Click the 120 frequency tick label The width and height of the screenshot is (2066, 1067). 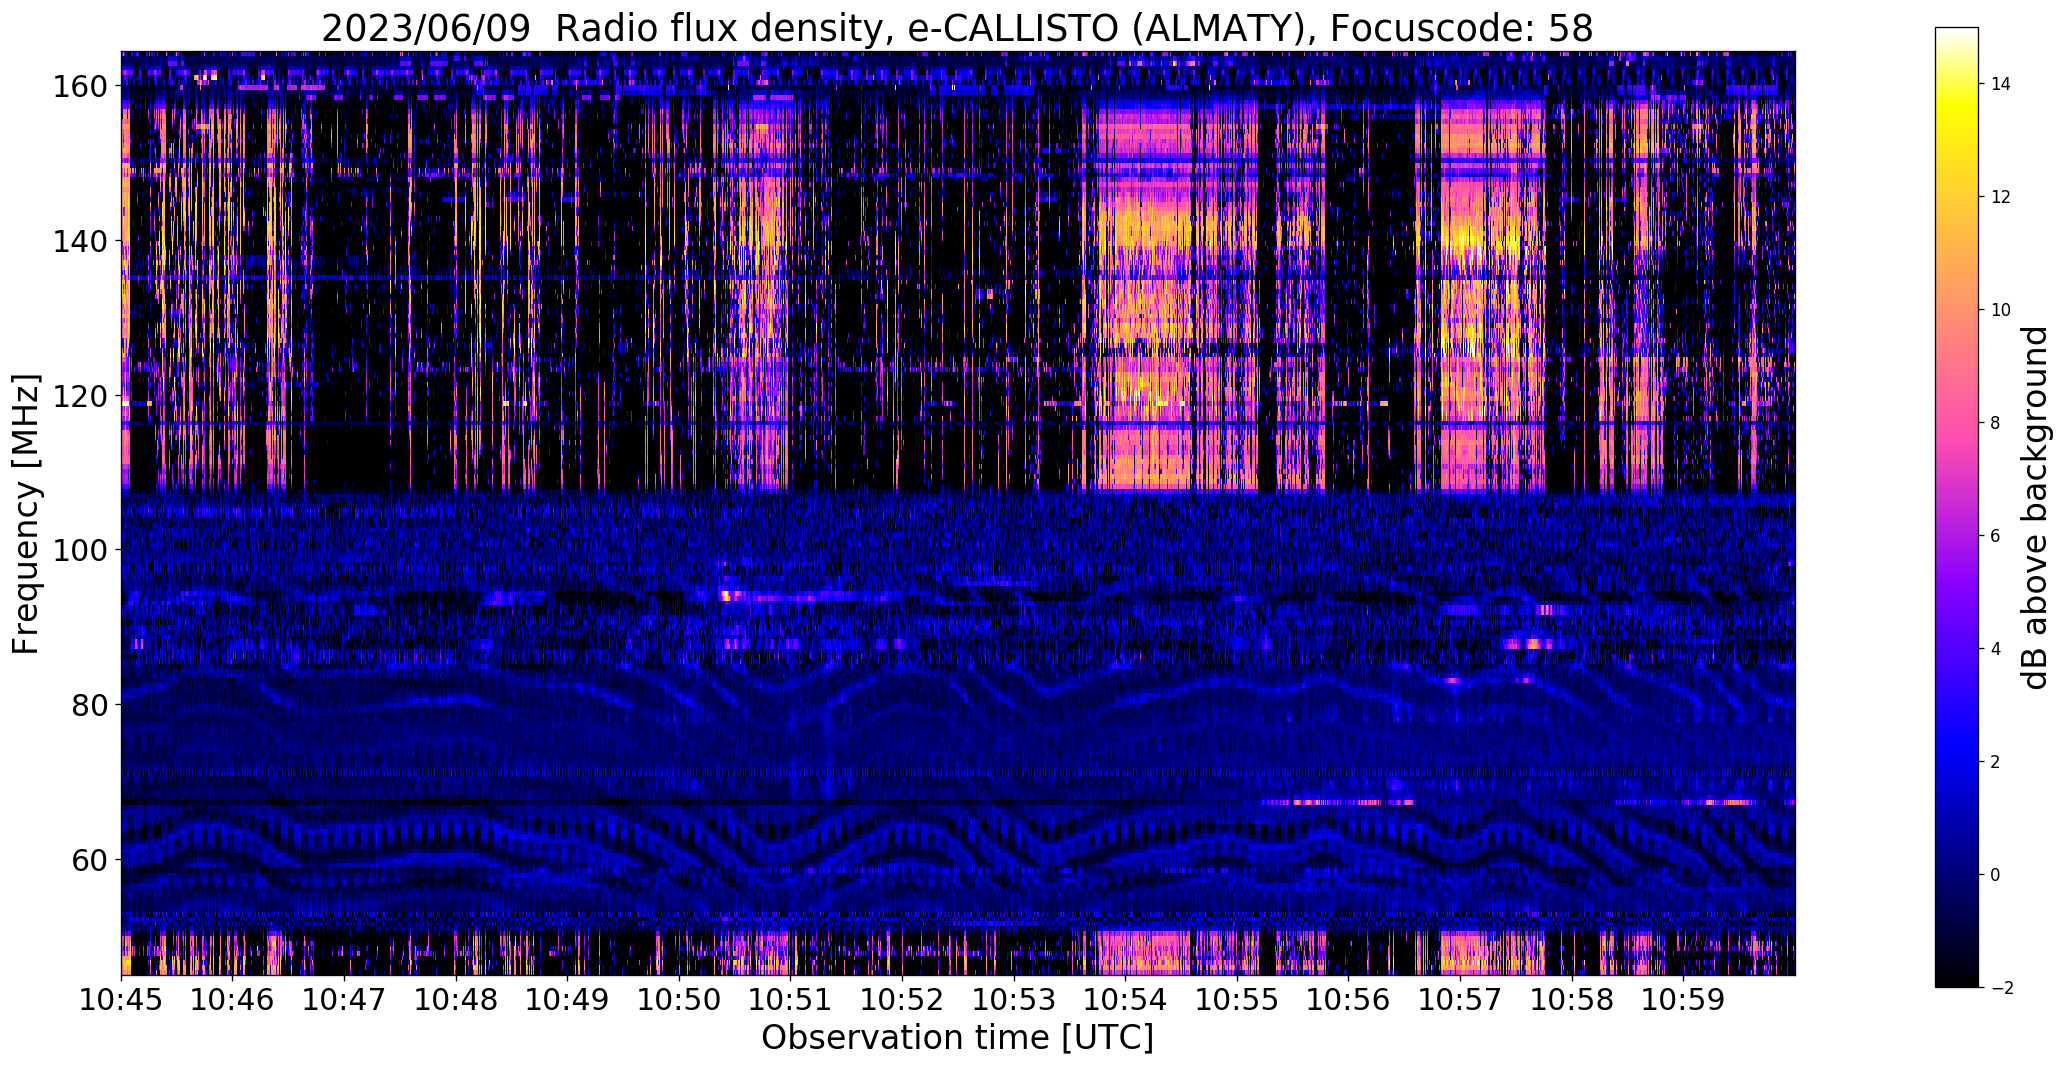[81, 397]
